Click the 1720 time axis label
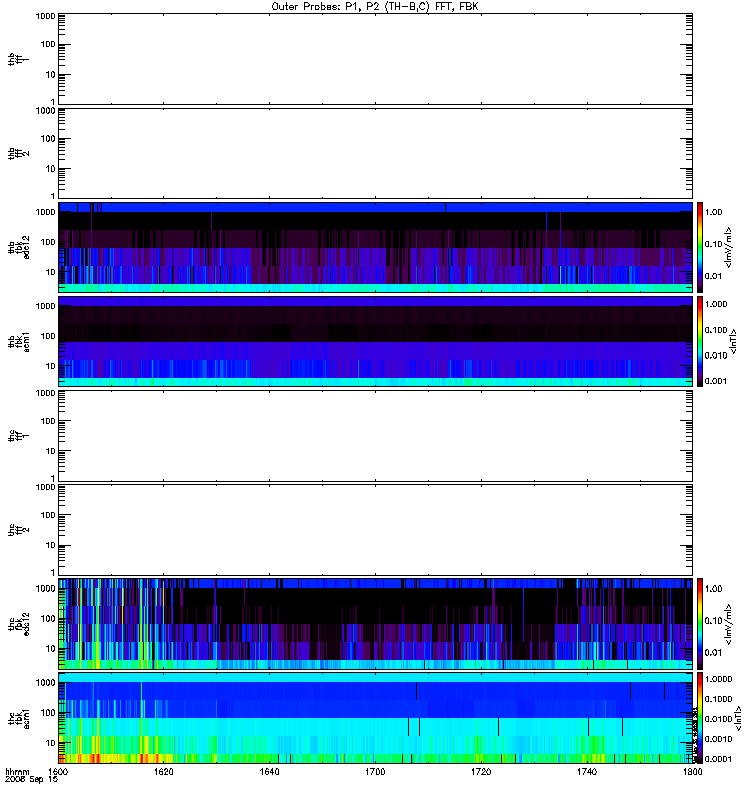This screenshot has width=750, height=800. point(481,771)
